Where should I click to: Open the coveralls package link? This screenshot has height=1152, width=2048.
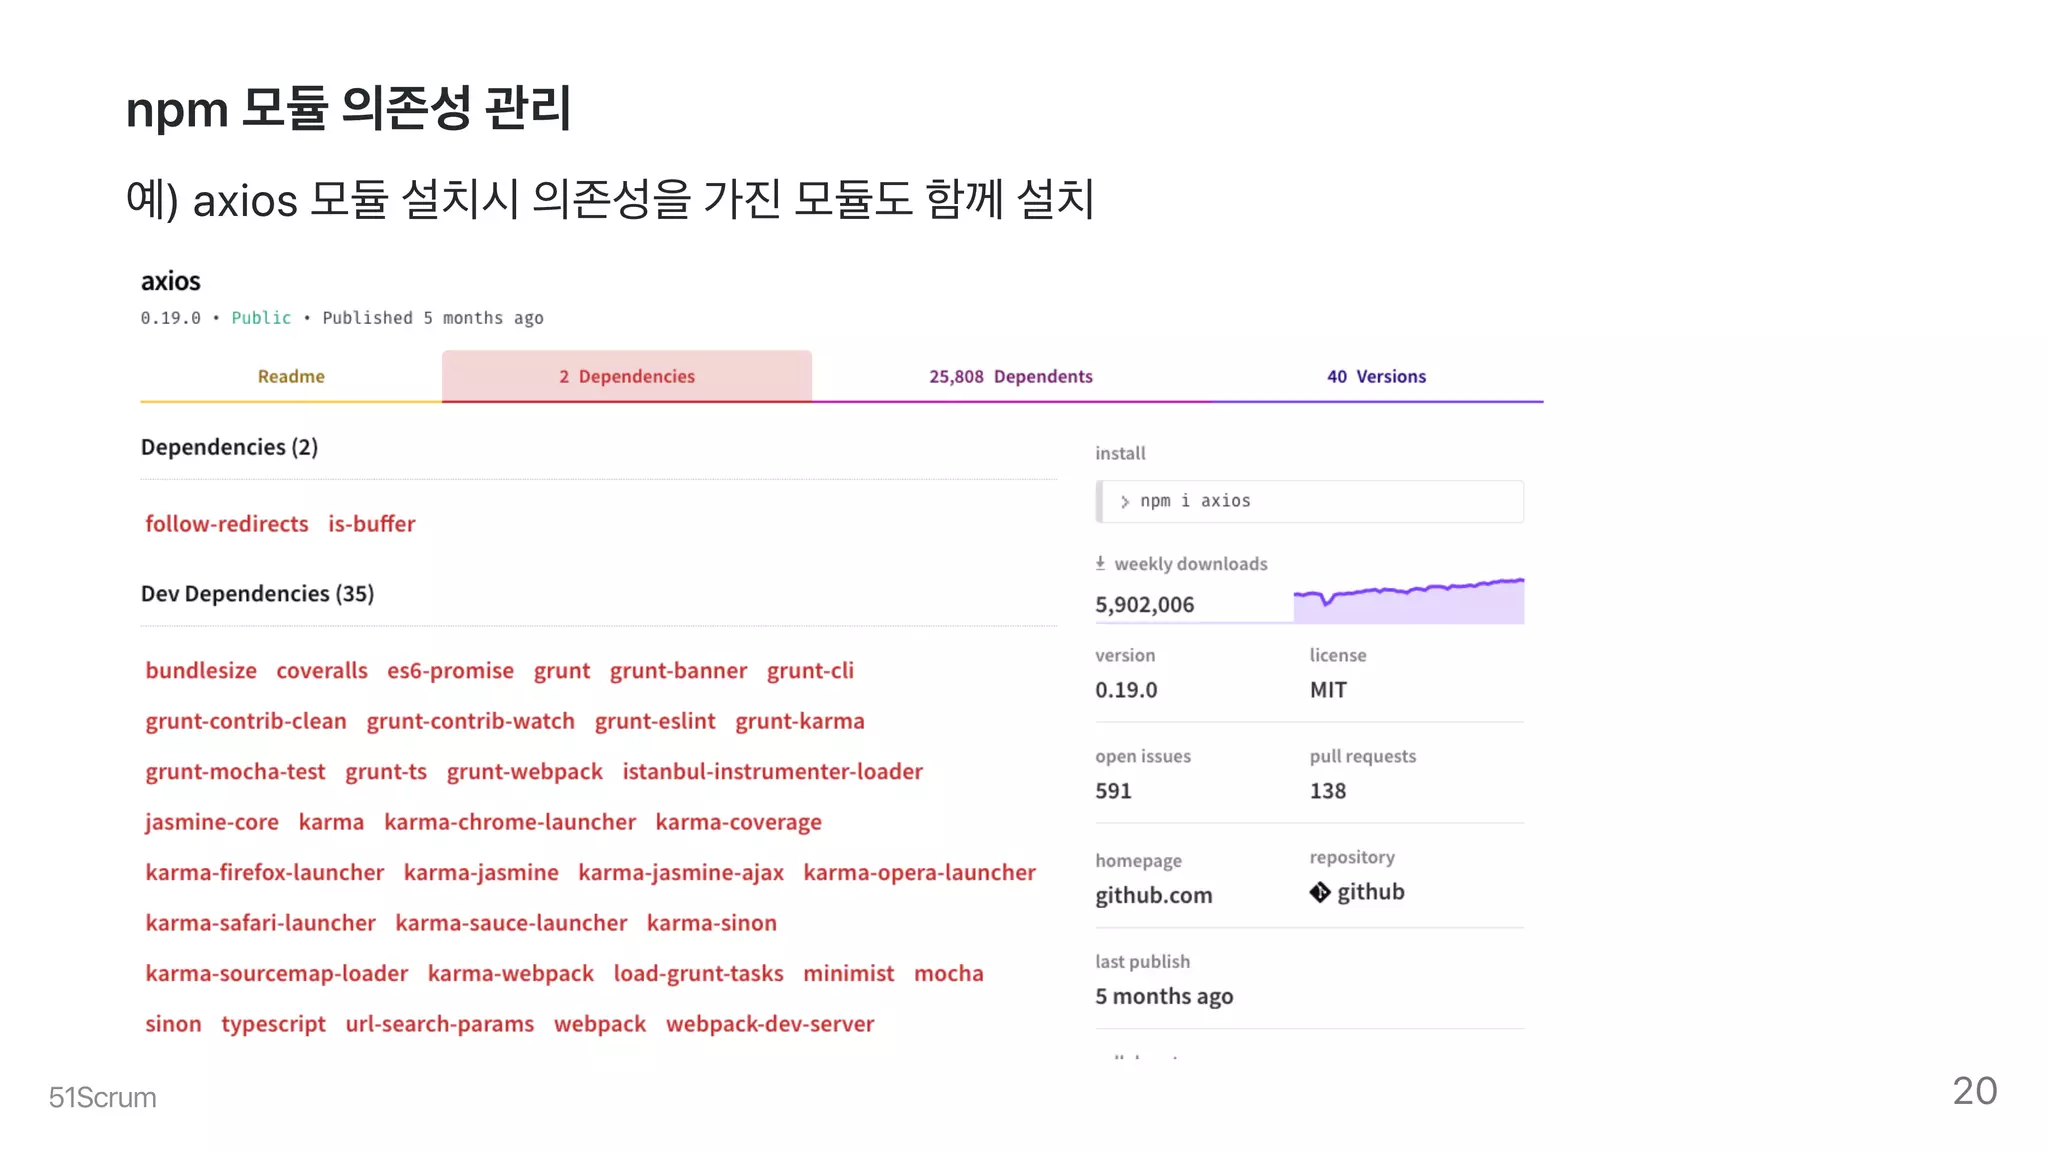[x=322, y=671]
